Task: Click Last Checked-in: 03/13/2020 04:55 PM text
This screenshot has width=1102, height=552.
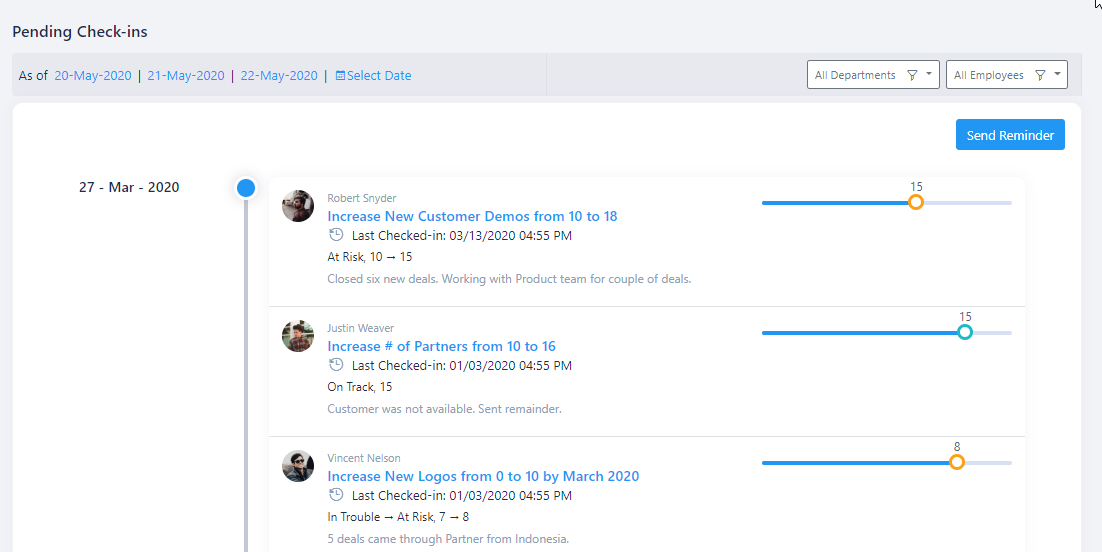Action: coord(462,236)
